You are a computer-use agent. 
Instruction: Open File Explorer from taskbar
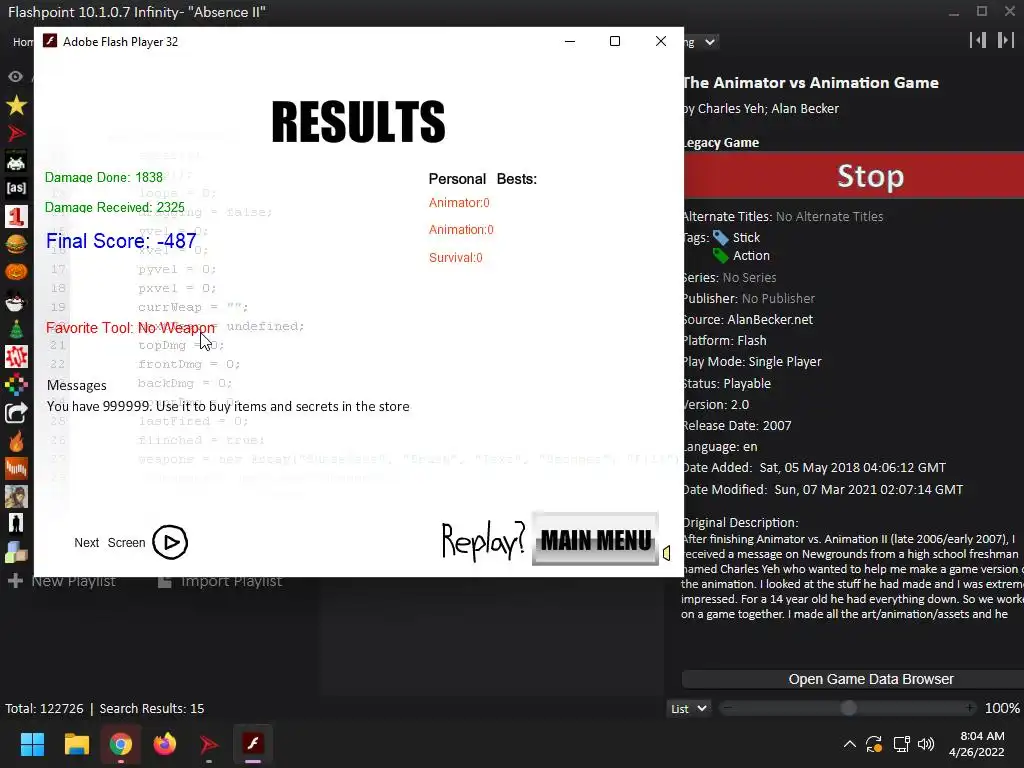(x=76, y=744)
